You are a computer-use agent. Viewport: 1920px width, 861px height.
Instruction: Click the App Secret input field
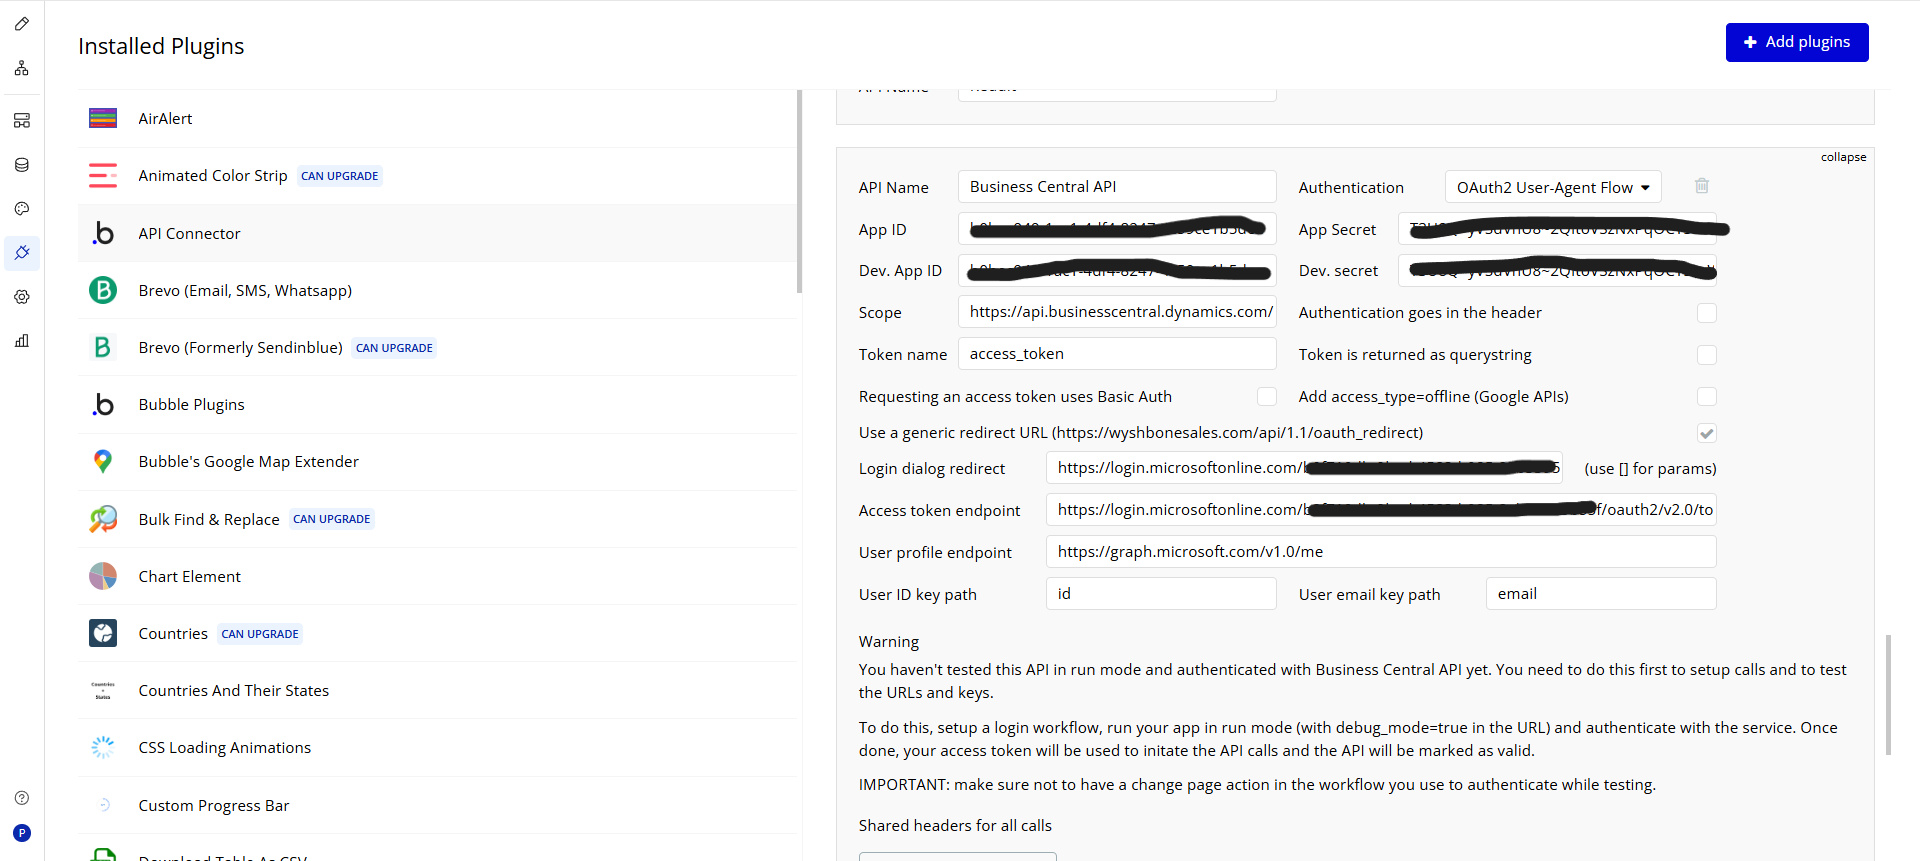point(1557,229)
